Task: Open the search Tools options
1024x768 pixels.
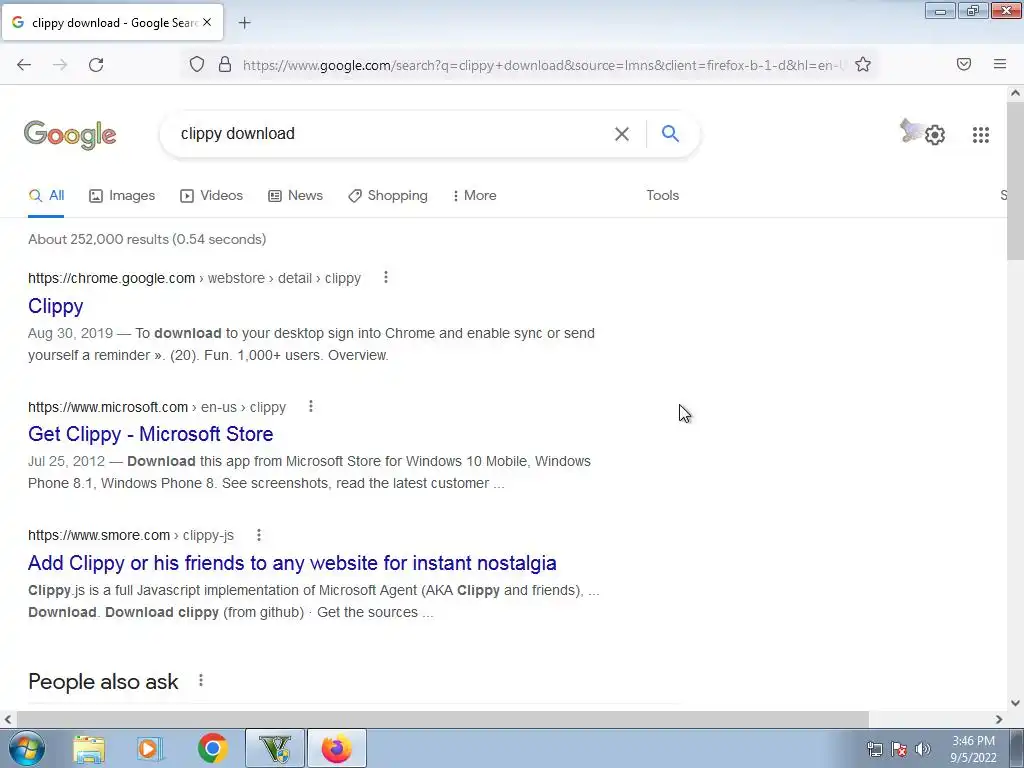Action: click(x=662, y=195)
